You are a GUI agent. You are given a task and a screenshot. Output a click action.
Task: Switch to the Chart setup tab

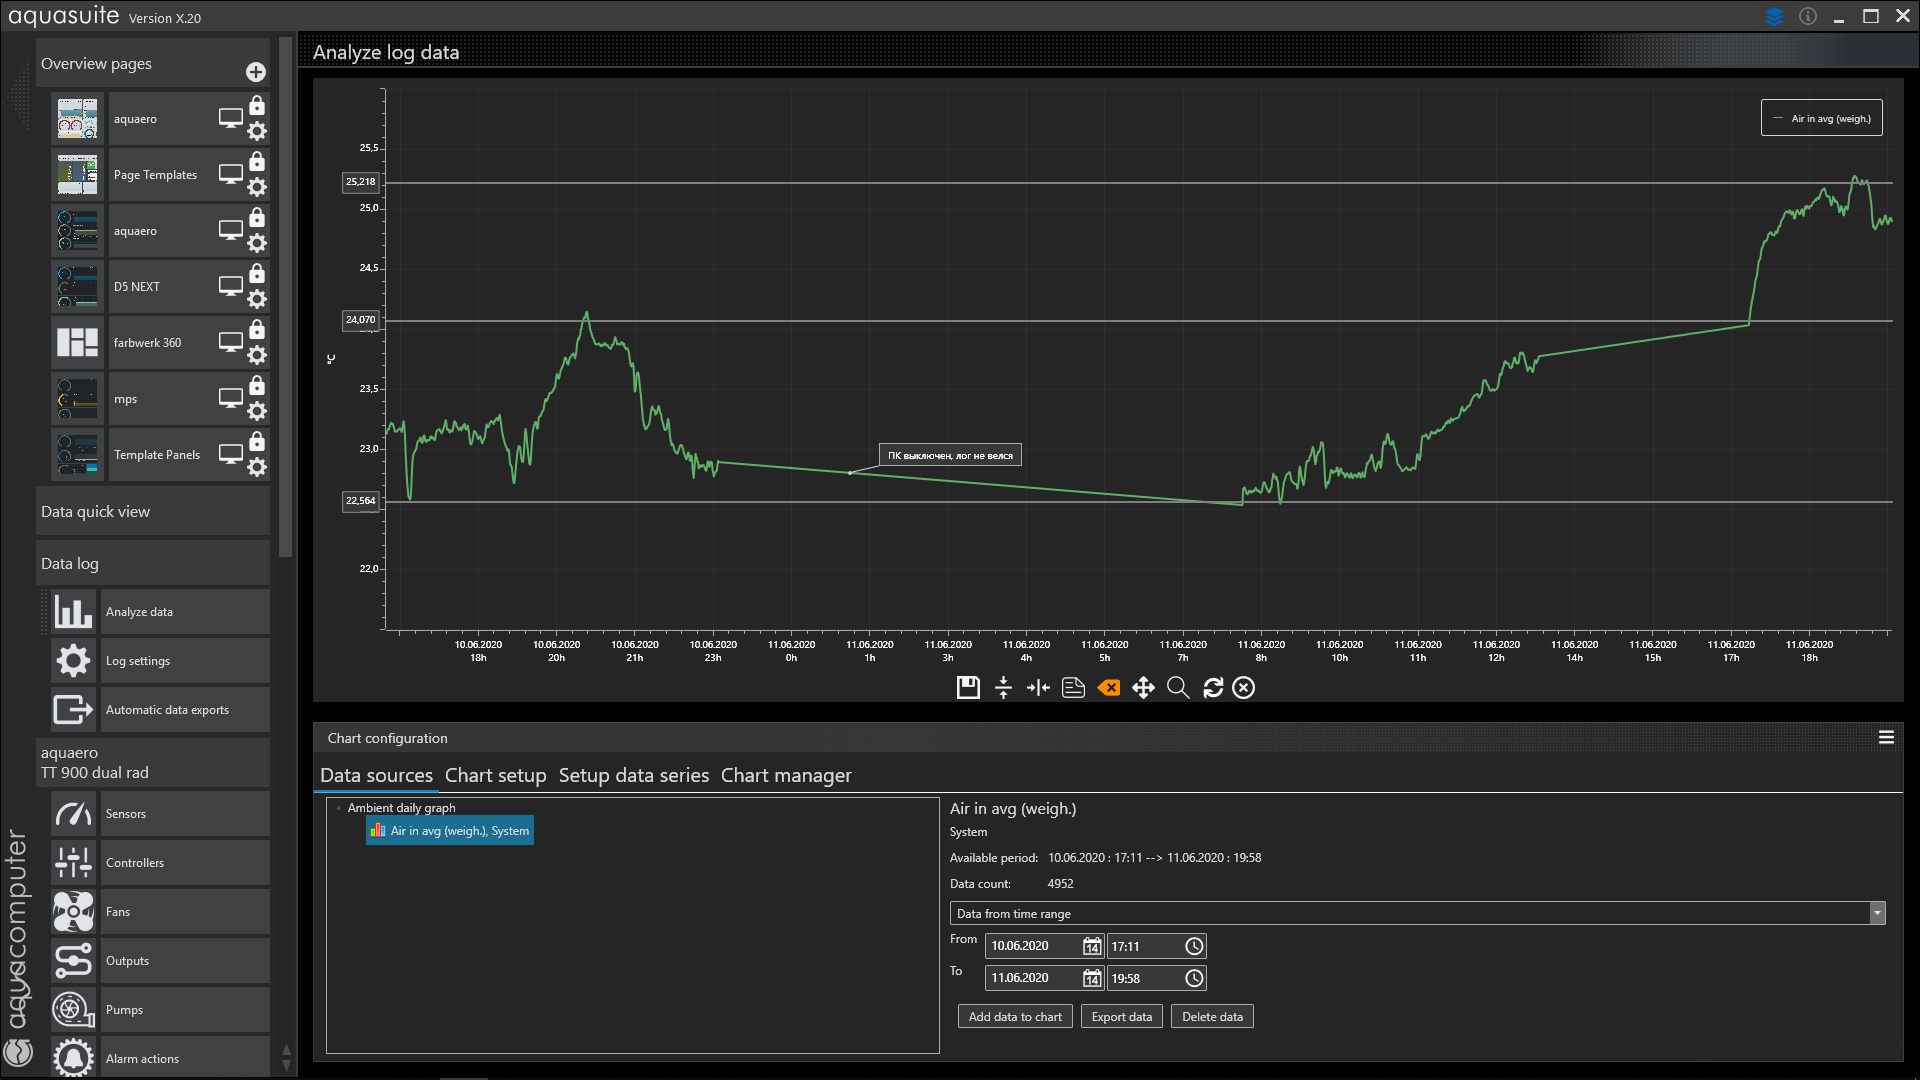pyautogui.click(x=495, y=775)
